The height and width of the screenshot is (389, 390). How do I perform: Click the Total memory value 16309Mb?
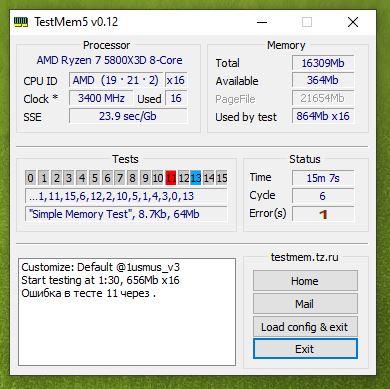coord(323,63)
